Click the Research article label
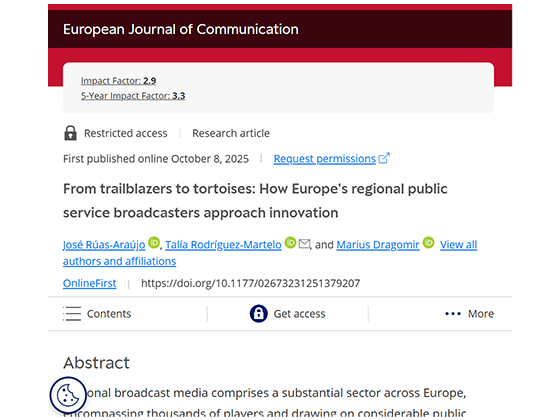 tap(231, 133)
